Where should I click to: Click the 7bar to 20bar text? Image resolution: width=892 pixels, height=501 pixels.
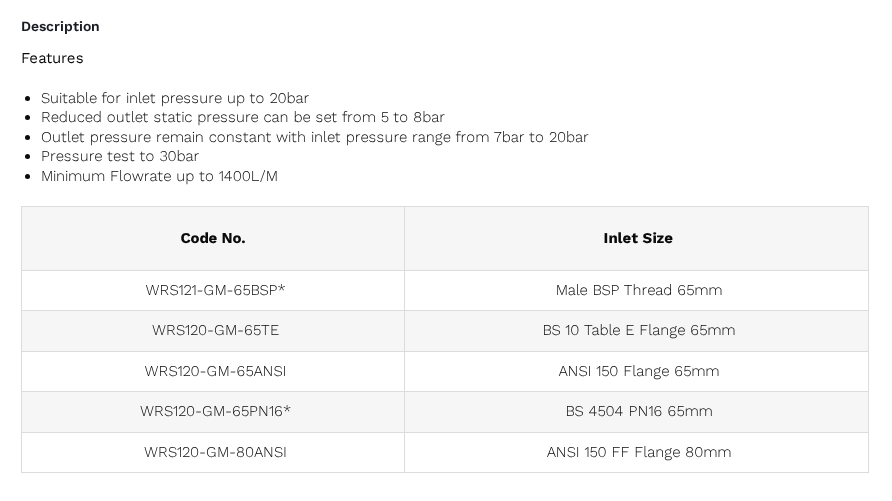540,137
